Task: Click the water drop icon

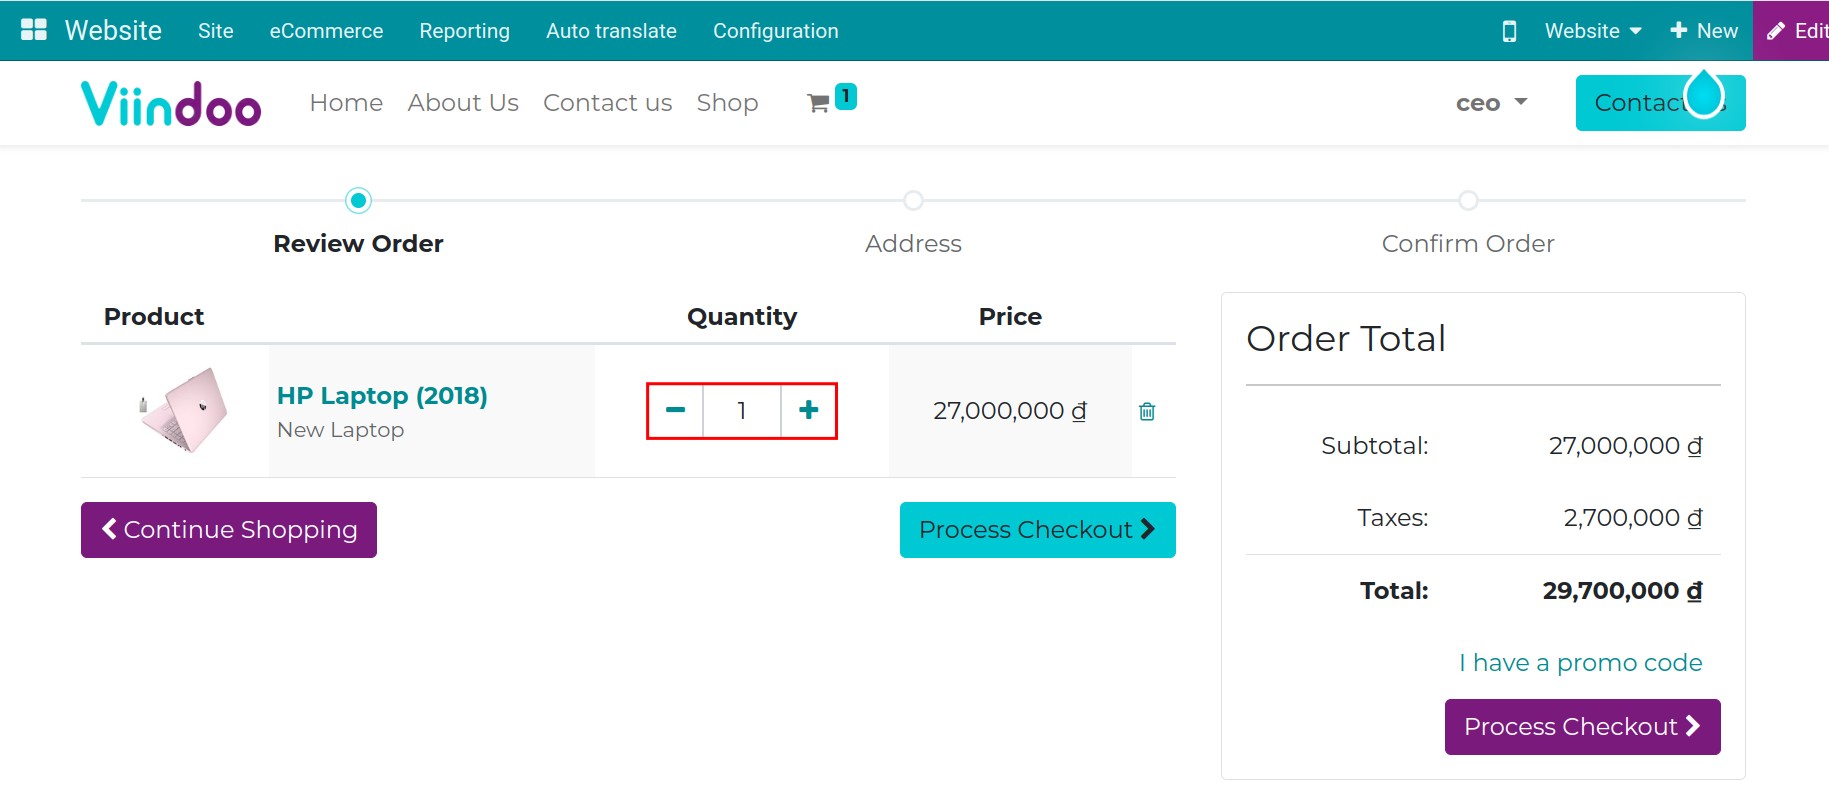Action: [1705, 94]
